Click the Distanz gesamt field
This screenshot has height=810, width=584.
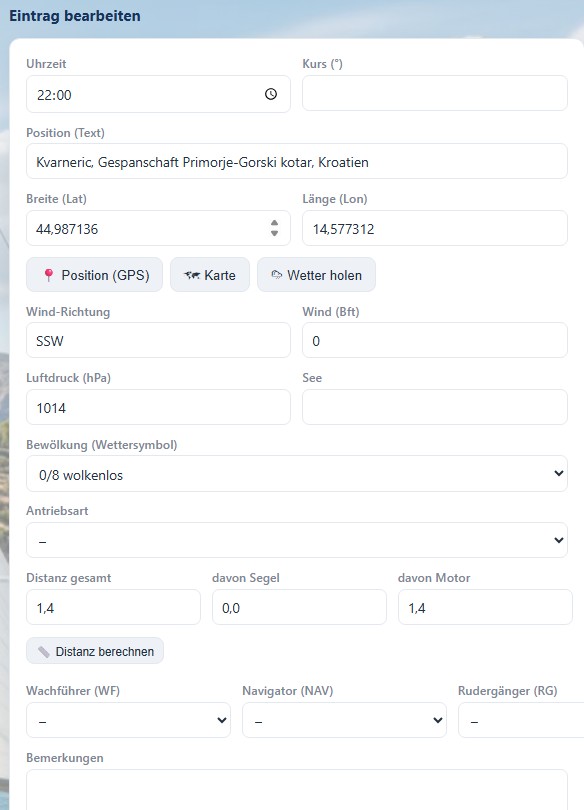point(113,607)
